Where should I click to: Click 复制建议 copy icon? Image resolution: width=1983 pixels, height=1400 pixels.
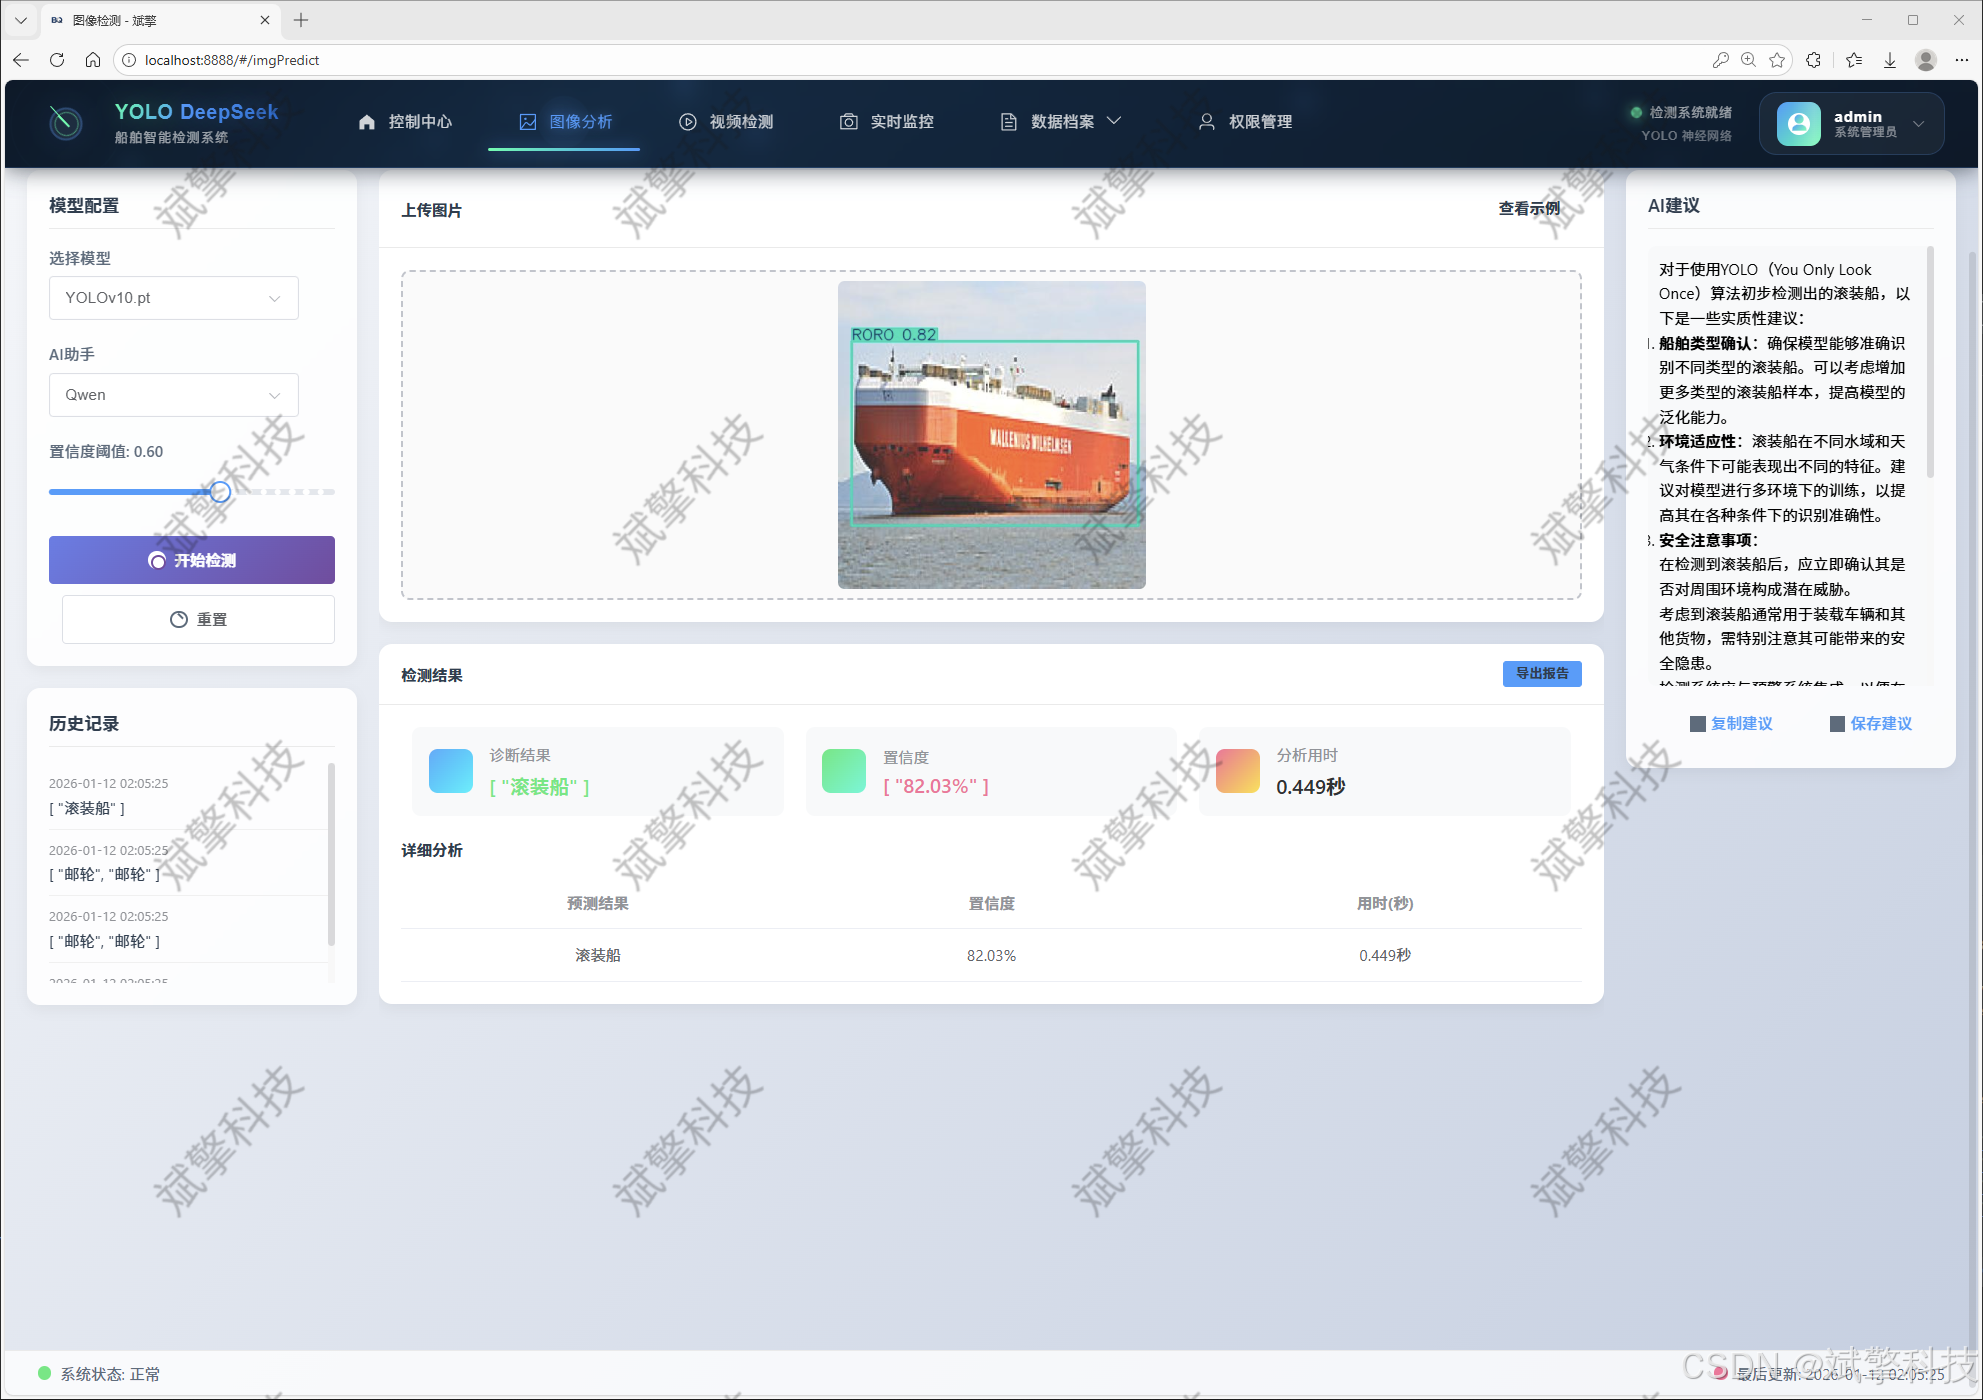click(x=1698, y=724)
